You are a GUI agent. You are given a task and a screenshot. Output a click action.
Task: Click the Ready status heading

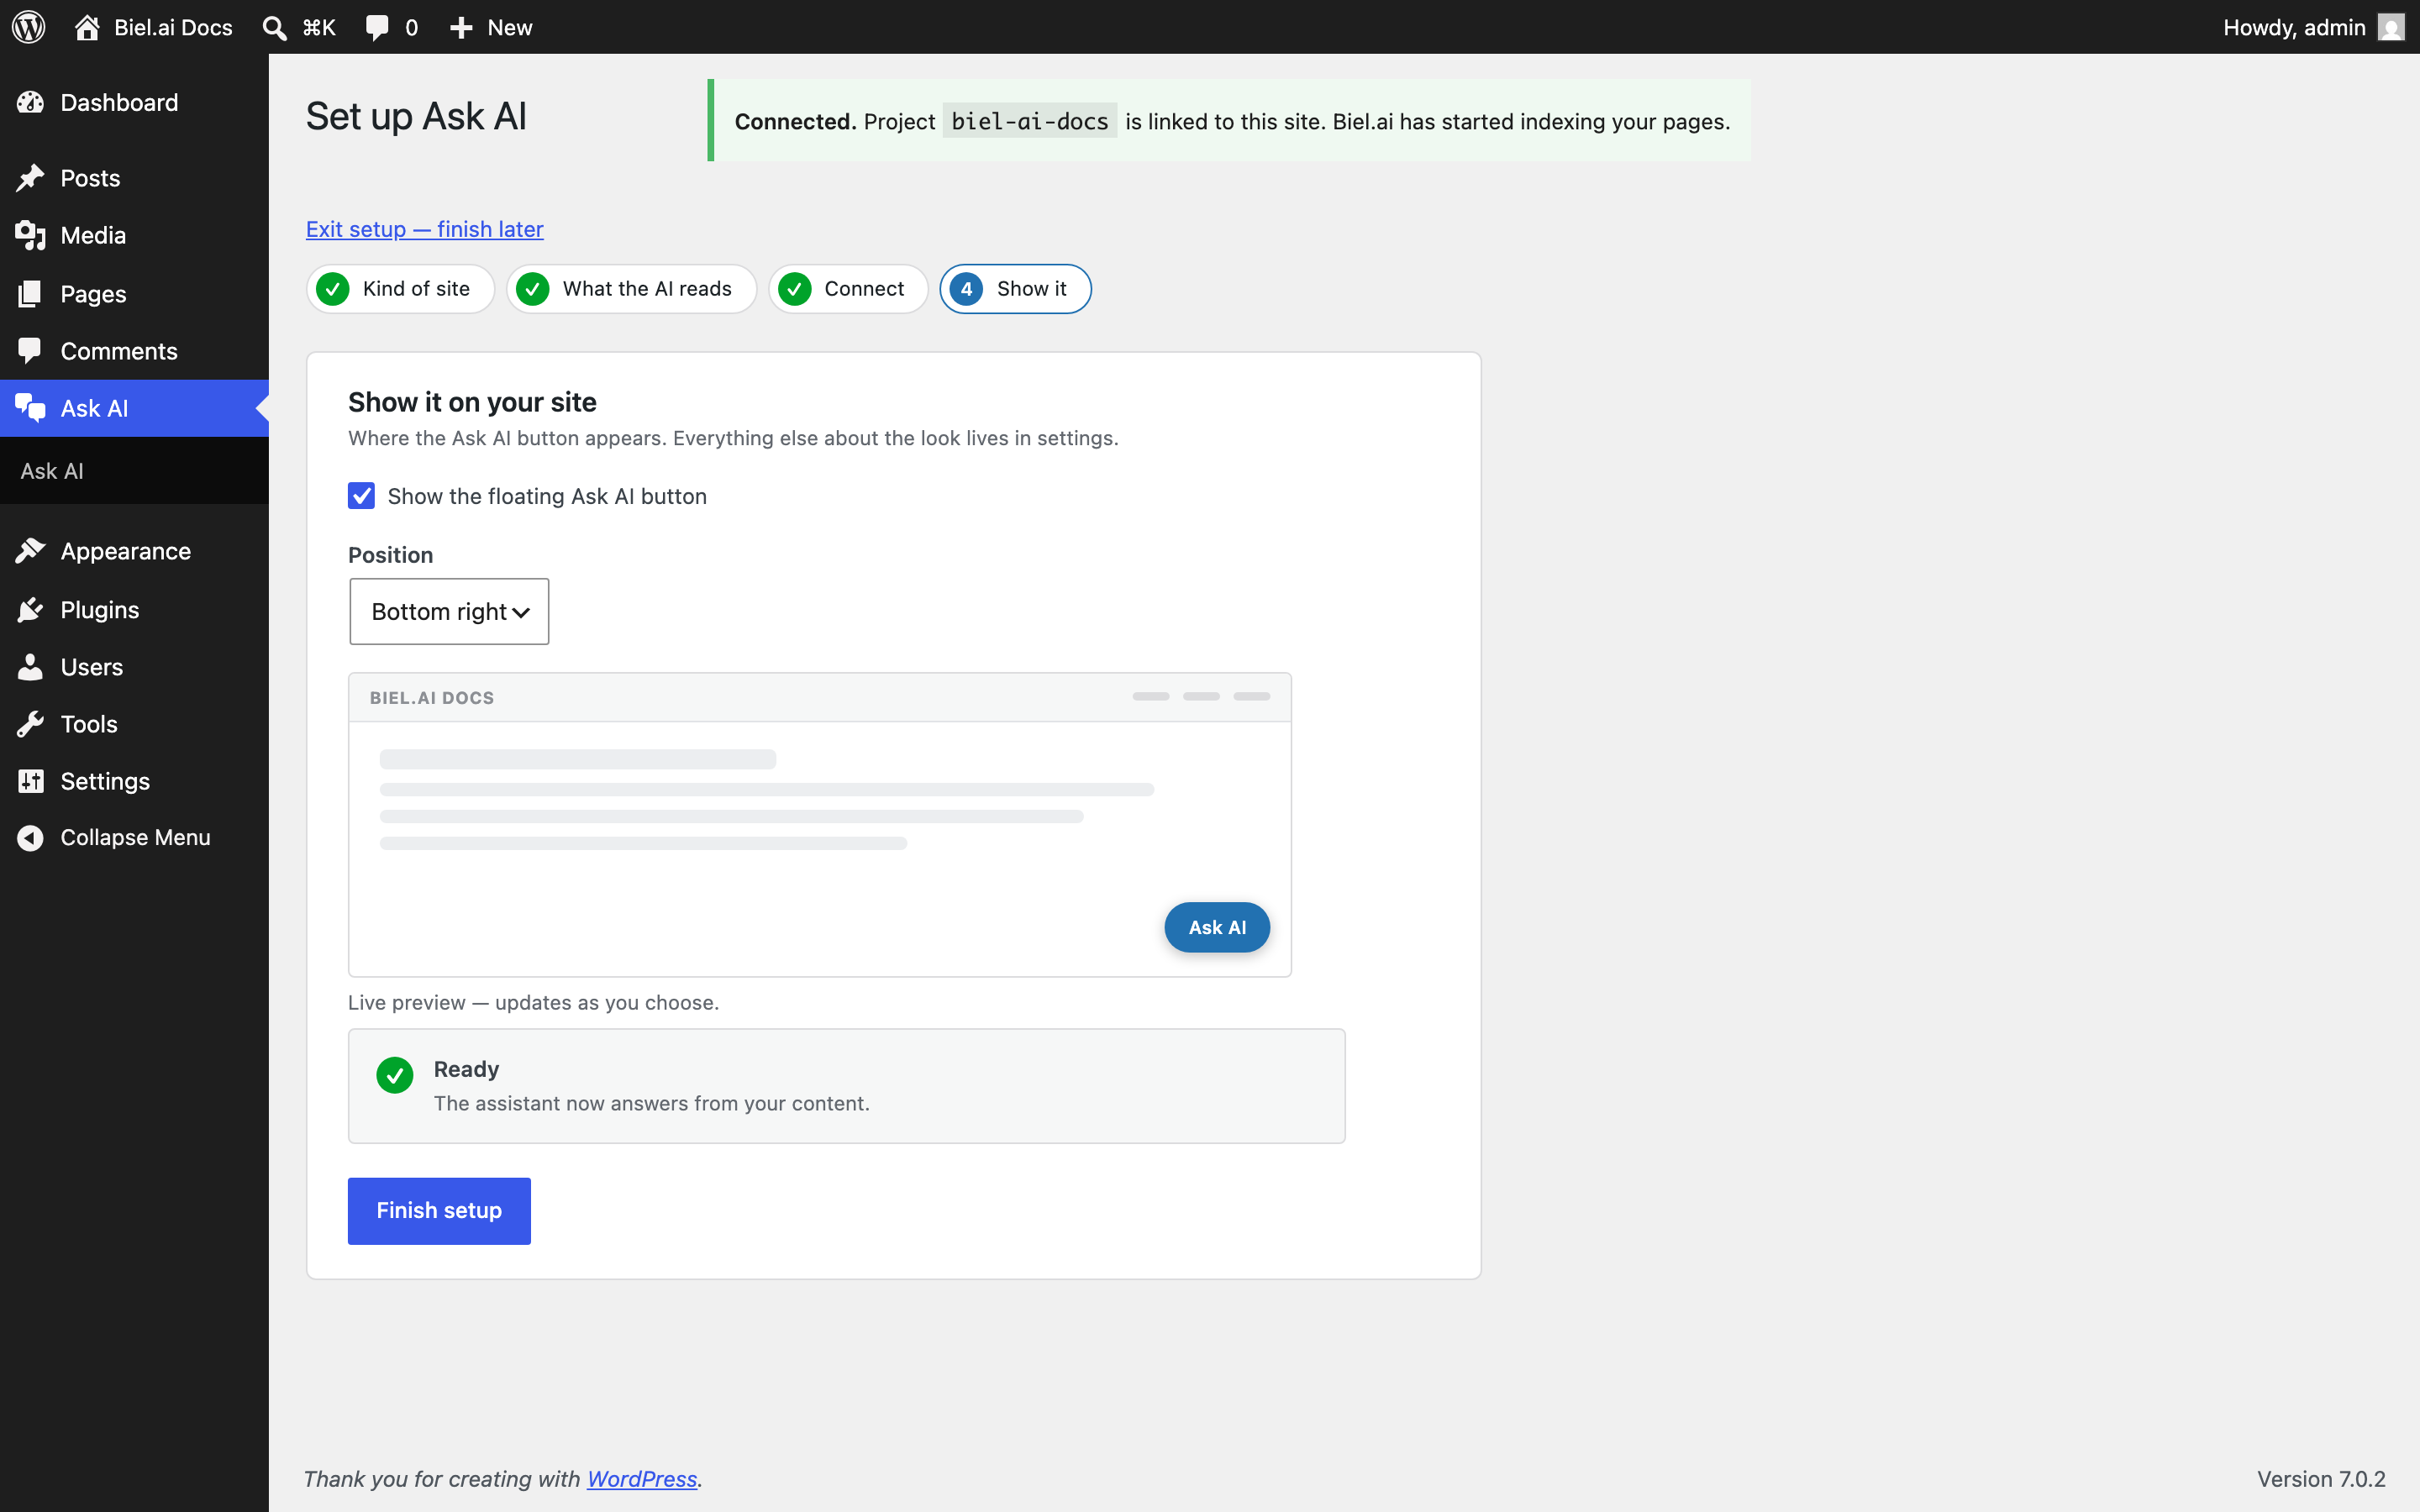466,1069
